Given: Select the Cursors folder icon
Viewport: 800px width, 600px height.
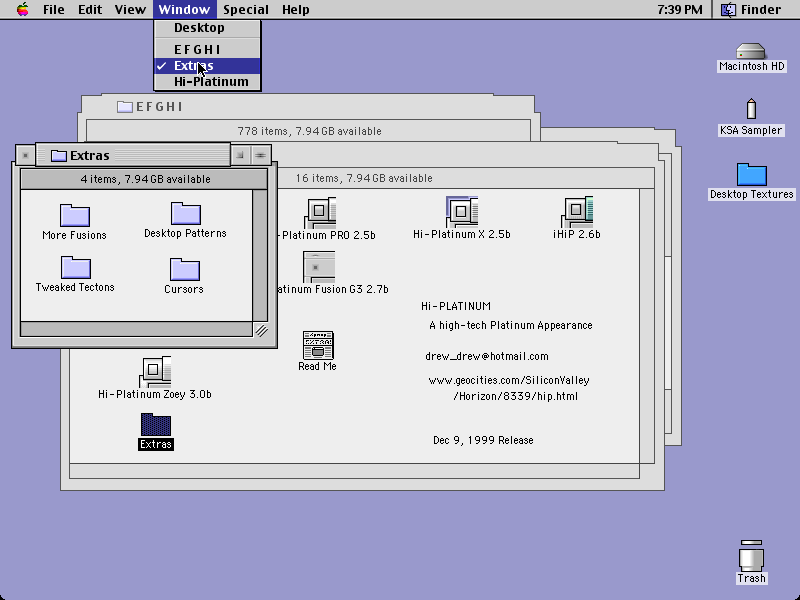Looking at the screenshot, I should coord(184,269).
